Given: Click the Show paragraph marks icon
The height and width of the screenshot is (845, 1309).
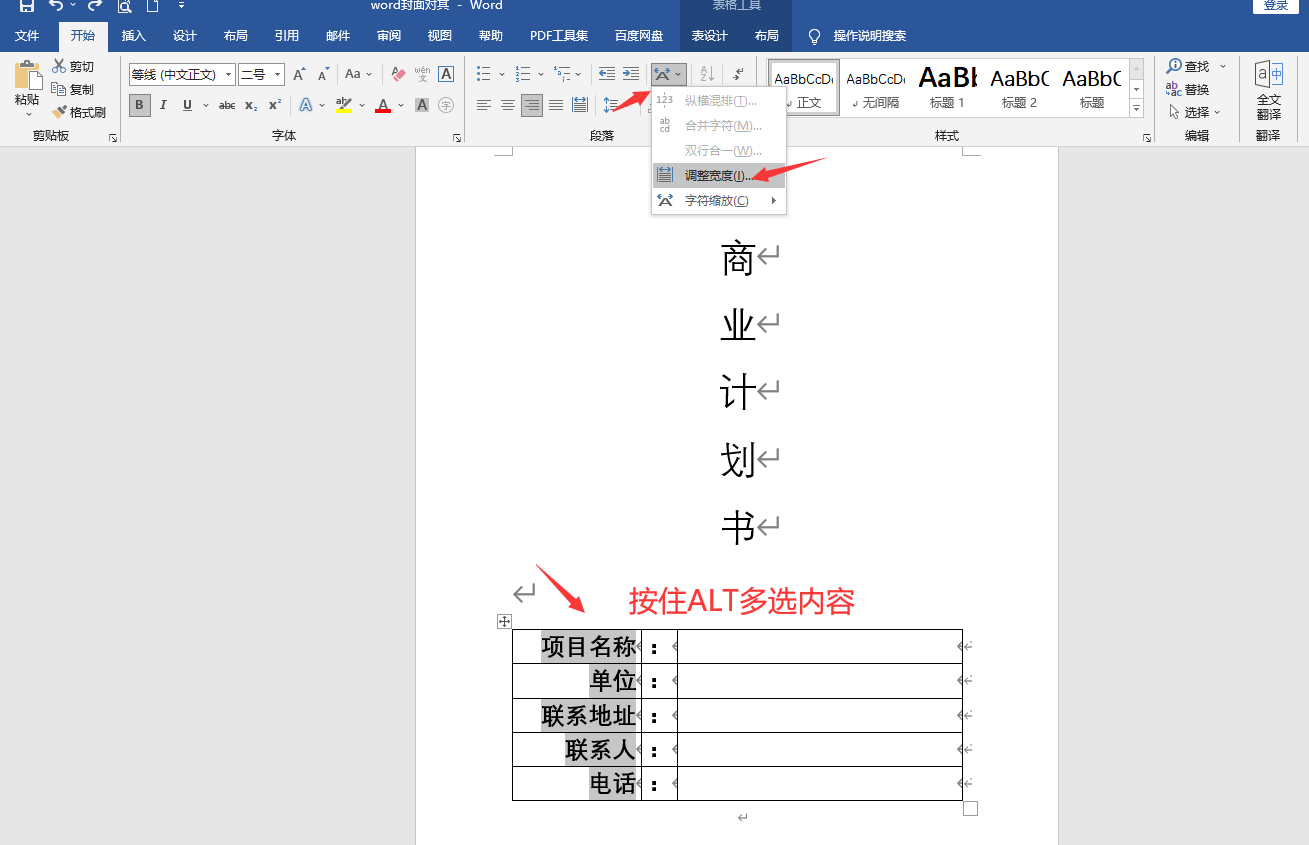Looking at the screenshot, I should click(x=738, y=74).
